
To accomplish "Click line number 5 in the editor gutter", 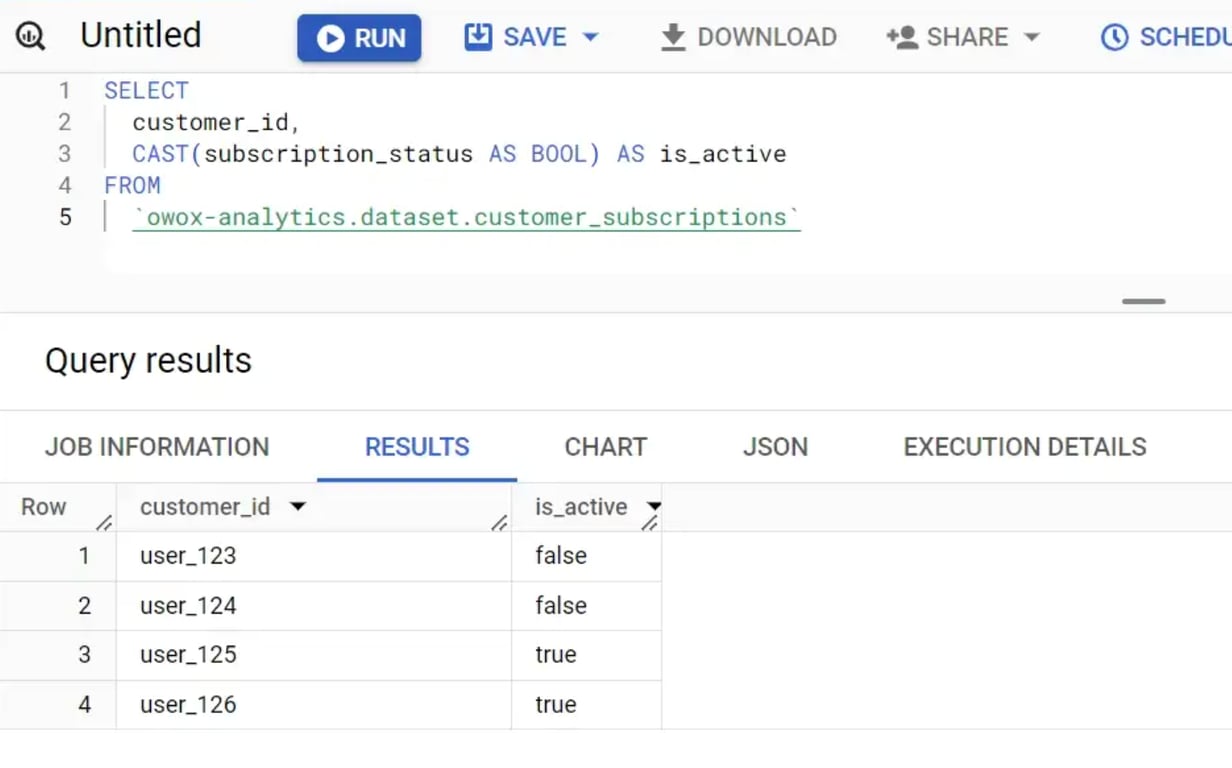I will [65, 217].
